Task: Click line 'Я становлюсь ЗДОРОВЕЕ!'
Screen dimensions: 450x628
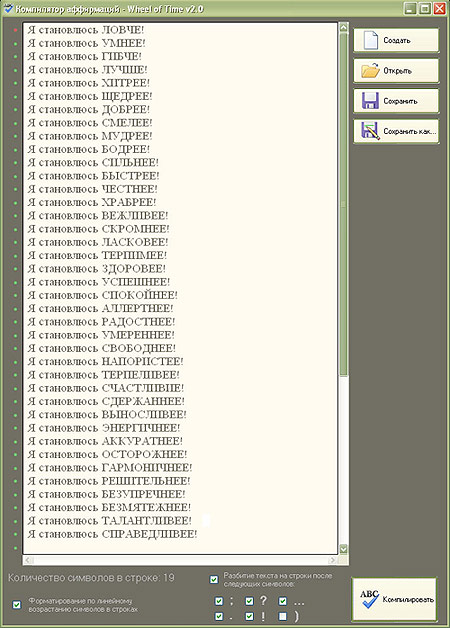Action: [x=96, y=269]
